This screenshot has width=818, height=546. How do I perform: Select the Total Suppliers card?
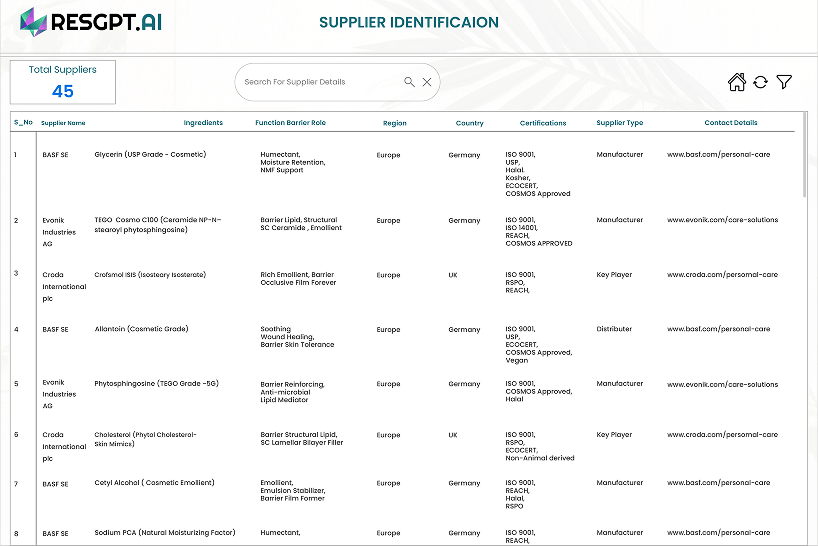[x=63, y=82]
